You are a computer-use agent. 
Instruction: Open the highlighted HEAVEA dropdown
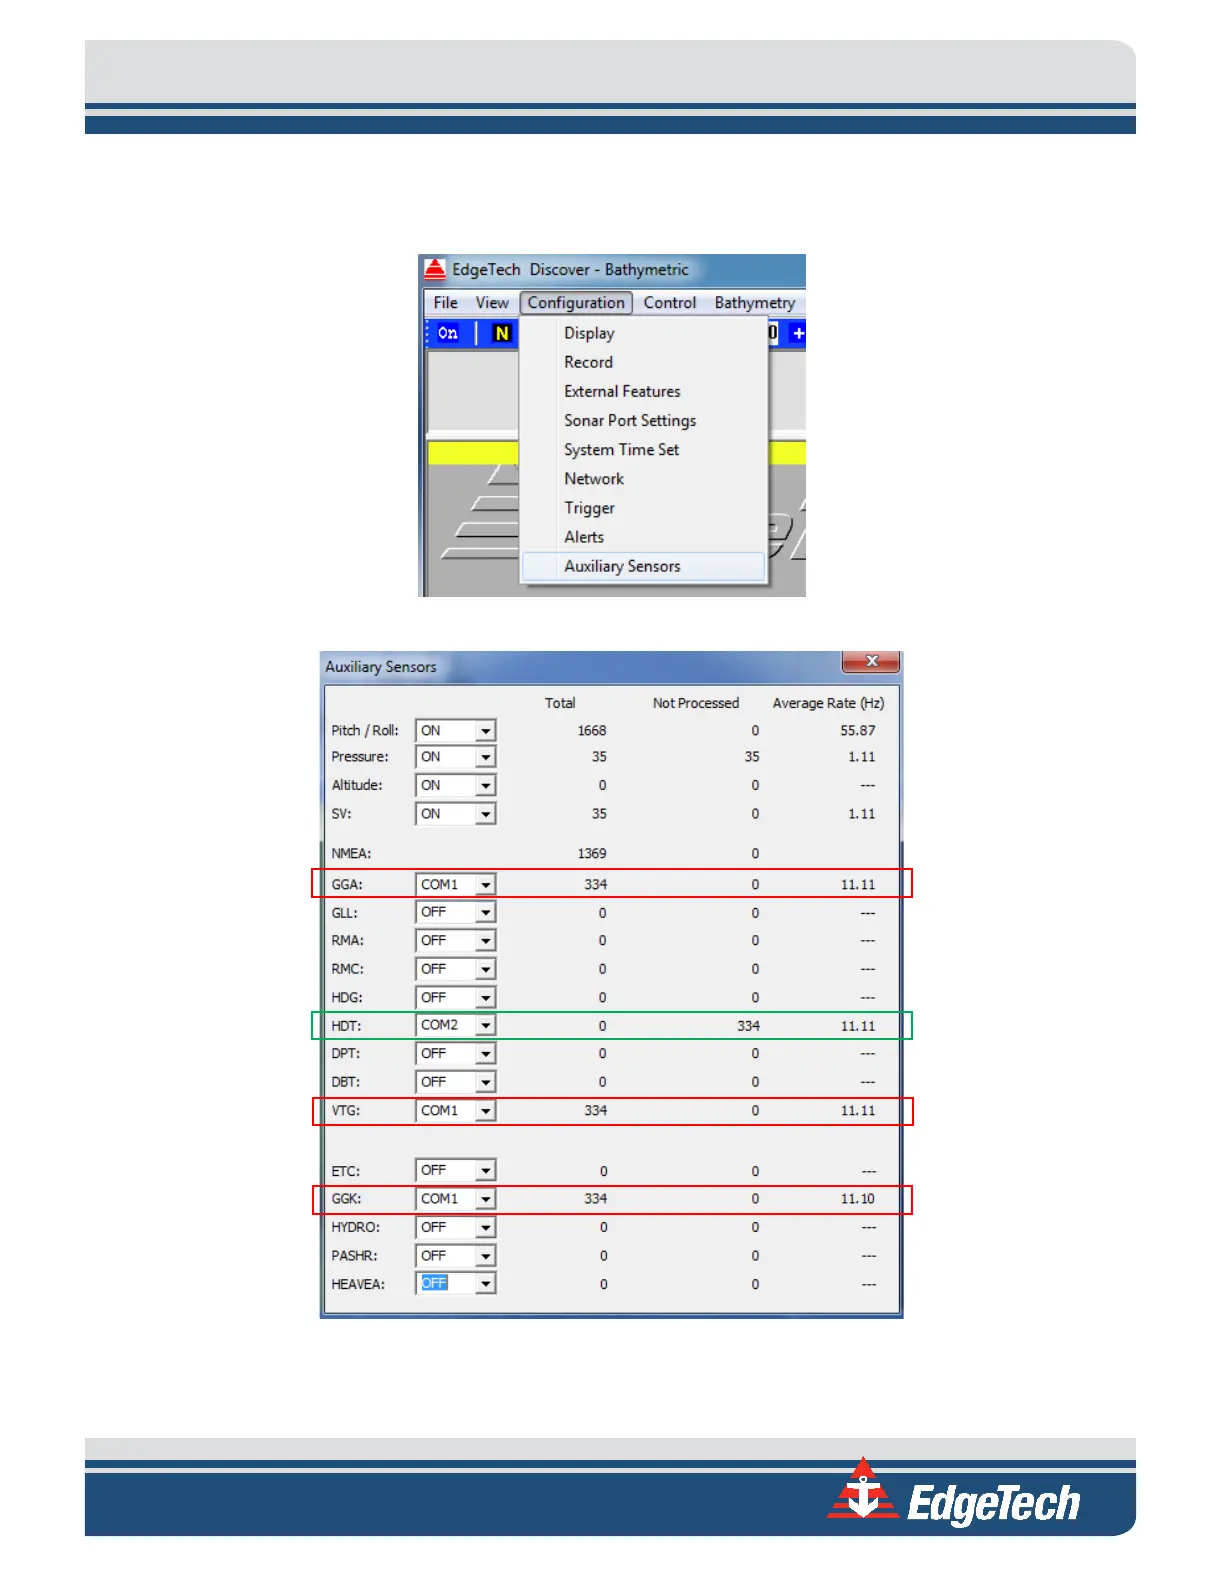pyautogui.click(x=485, y=1284)
